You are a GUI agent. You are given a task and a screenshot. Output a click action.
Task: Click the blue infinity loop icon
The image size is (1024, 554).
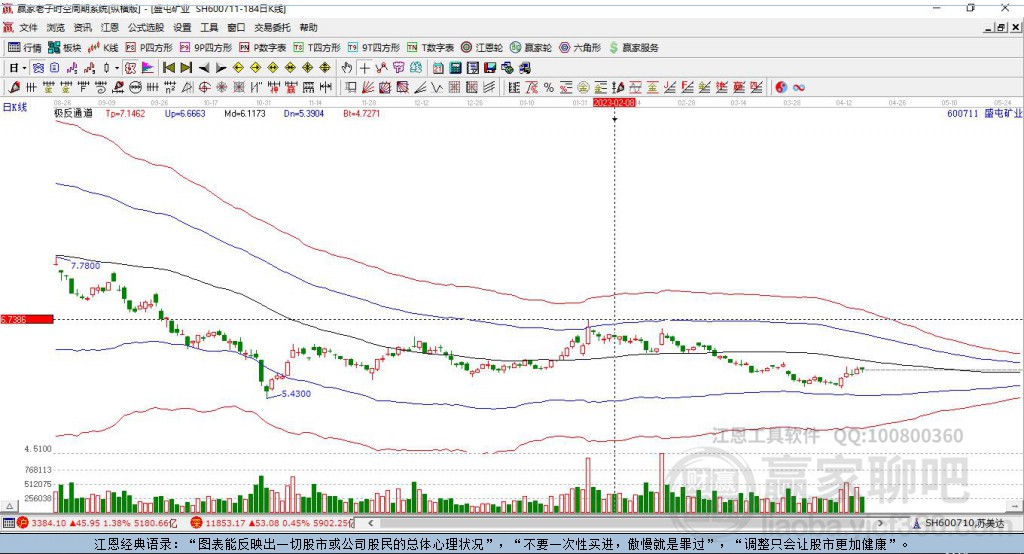pyautogui.click(x=799, y=88)
